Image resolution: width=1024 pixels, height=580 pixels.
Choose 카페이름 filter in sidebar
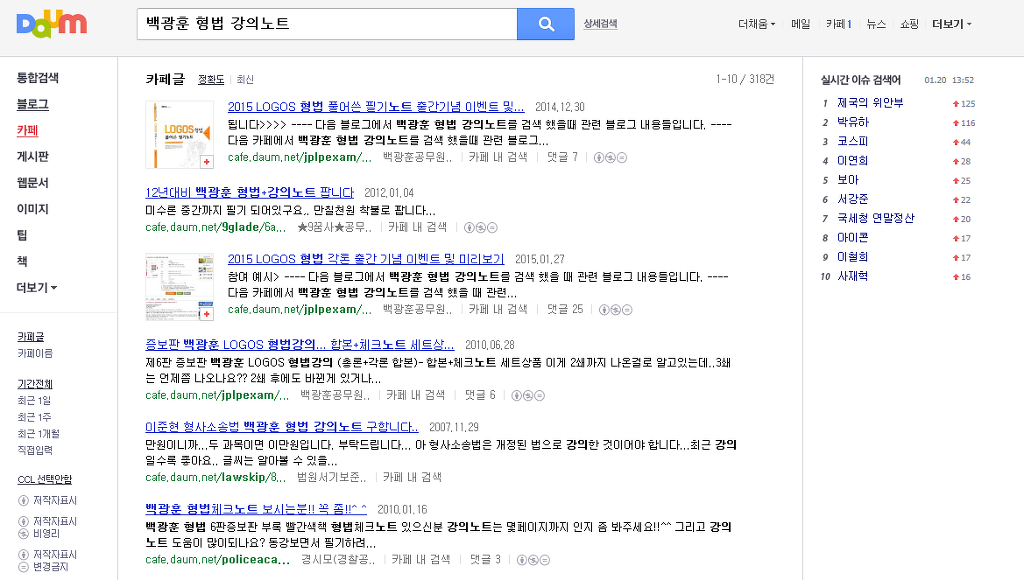[x=35, y=353]
